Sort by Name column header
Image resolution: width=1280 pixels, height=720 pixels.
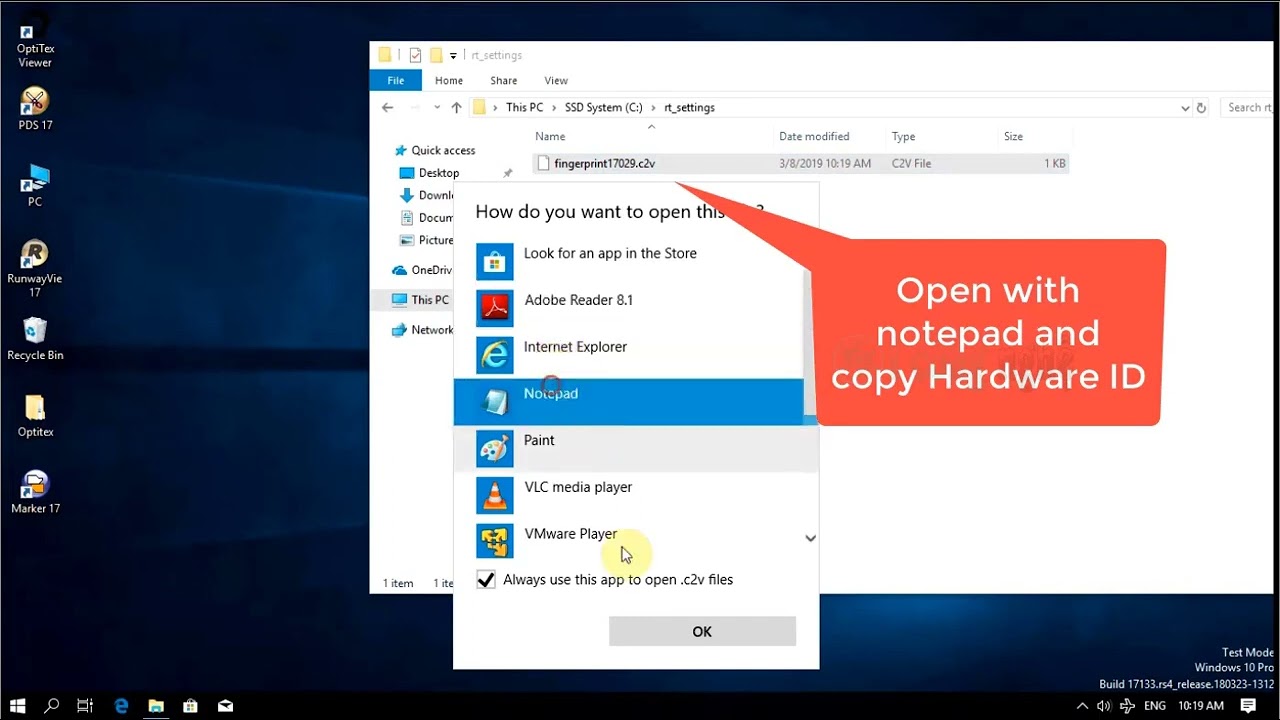tap(550, 137)
